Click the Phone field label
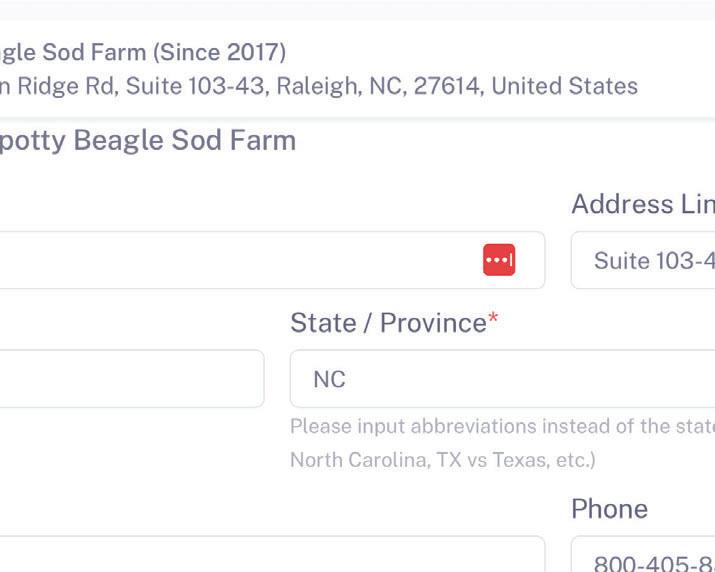 point(609,509)
